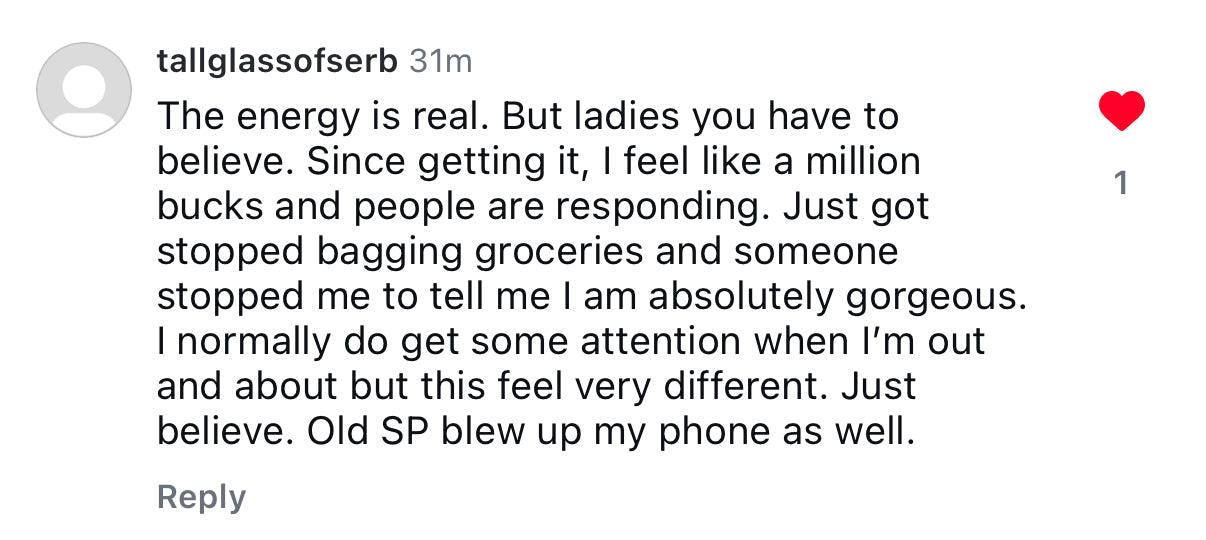Click the tallglassofserb username
This screenshot has width=1206, height=540.
click(x=277, y=62)
